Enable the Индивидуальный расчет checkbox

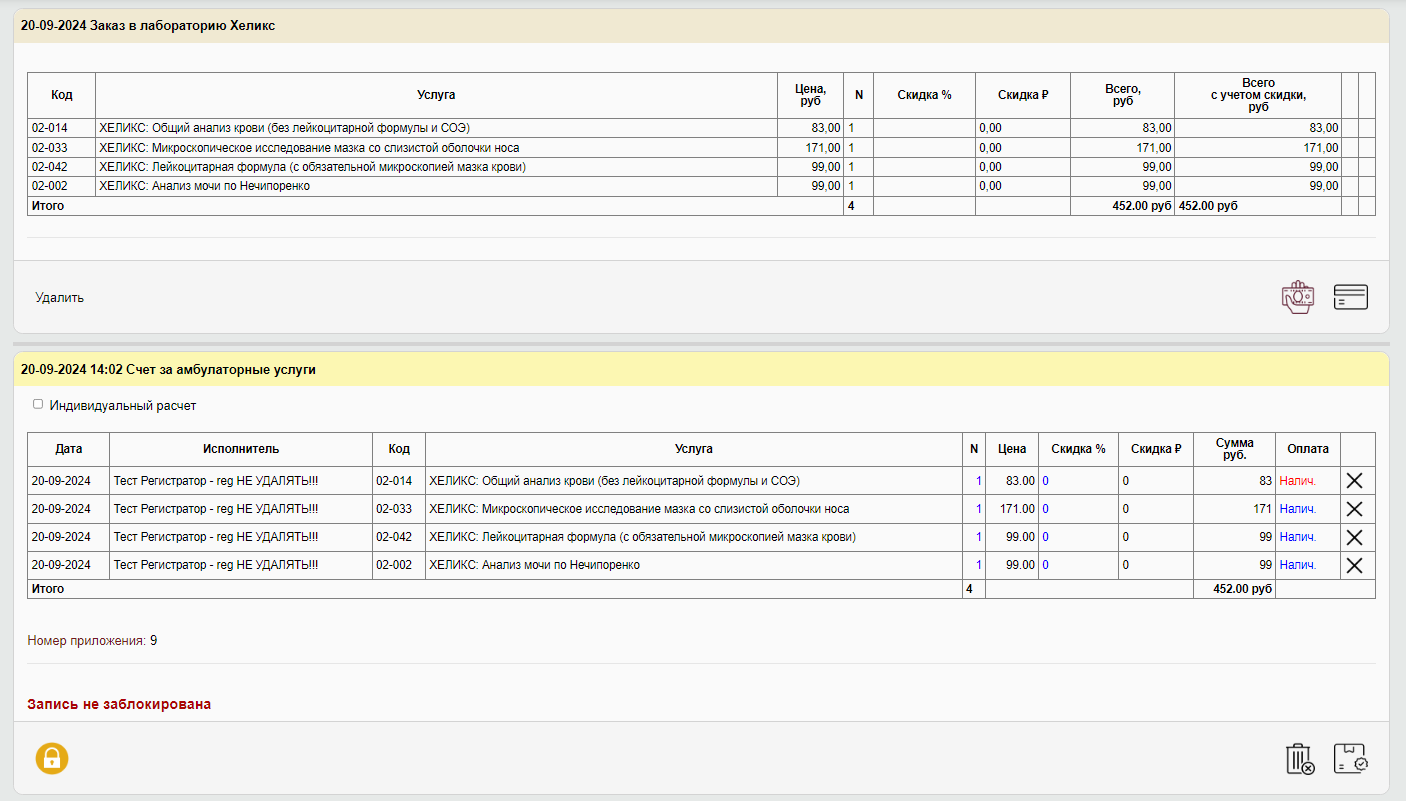[38, 405]
